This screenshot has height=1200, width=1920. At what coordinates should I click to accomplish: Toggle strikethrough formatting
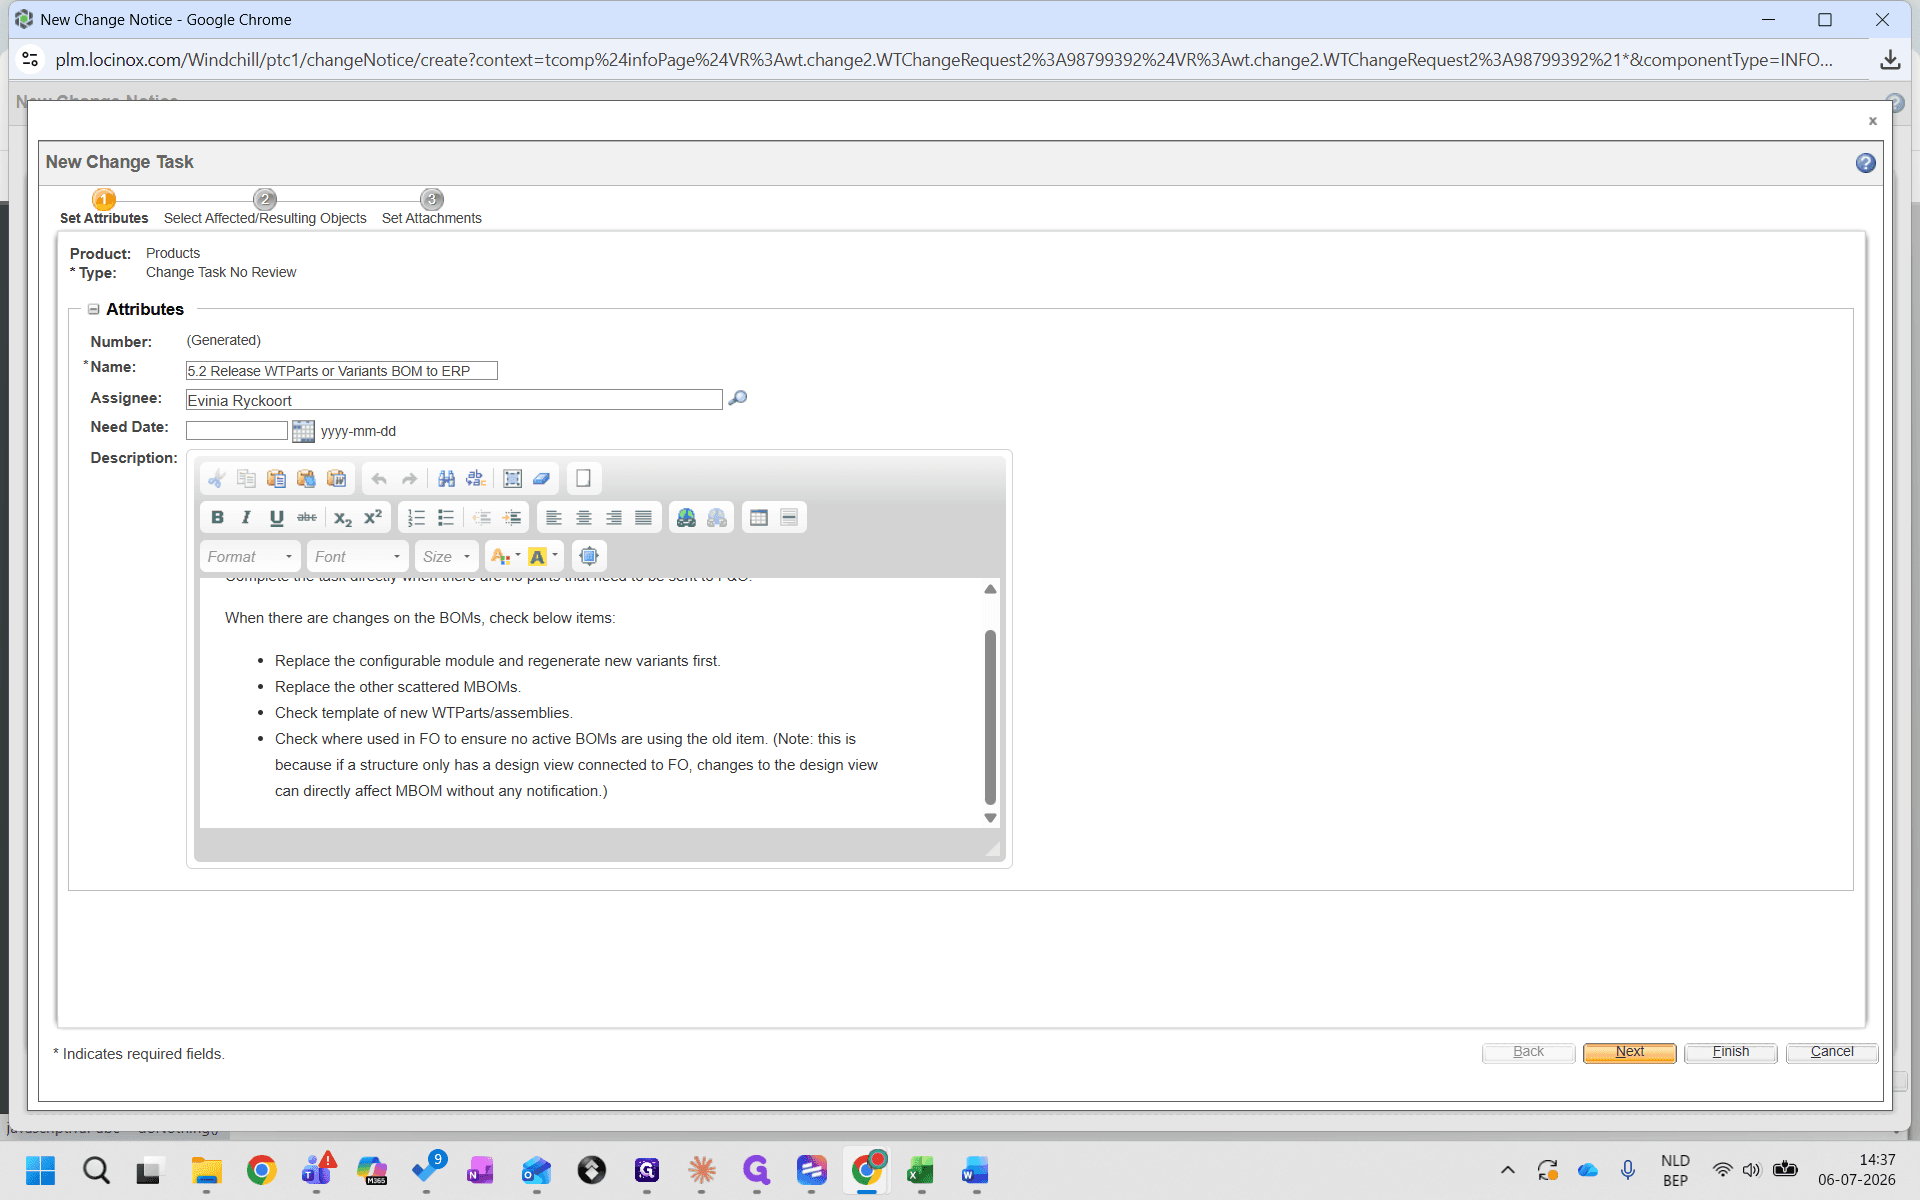click(307, 518)
